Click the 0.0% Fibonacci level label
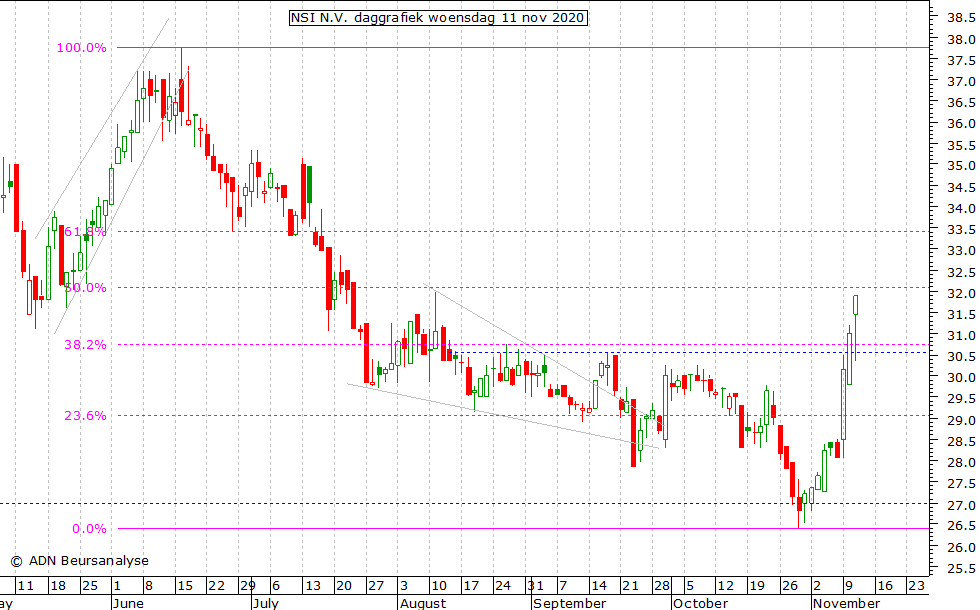The width and height of the screenshot is (980, 610). (x=89, y=529)
